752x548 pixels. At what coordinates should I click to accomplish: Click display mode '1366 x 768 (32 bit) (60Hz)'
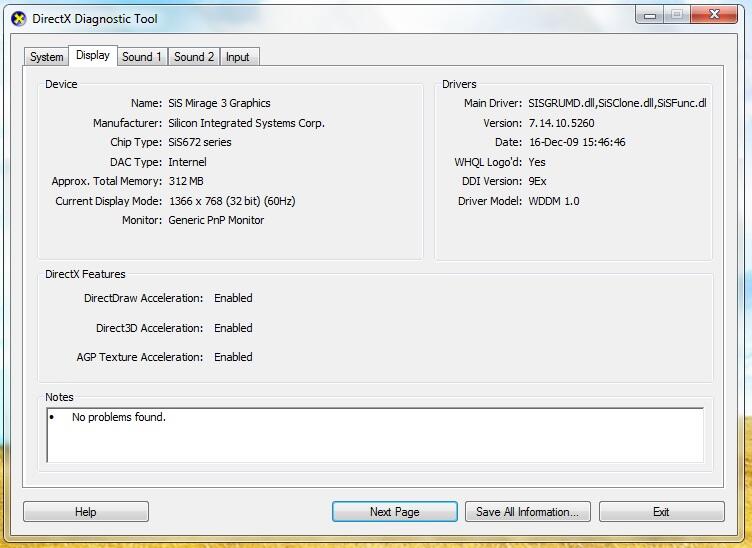(232, 201)
